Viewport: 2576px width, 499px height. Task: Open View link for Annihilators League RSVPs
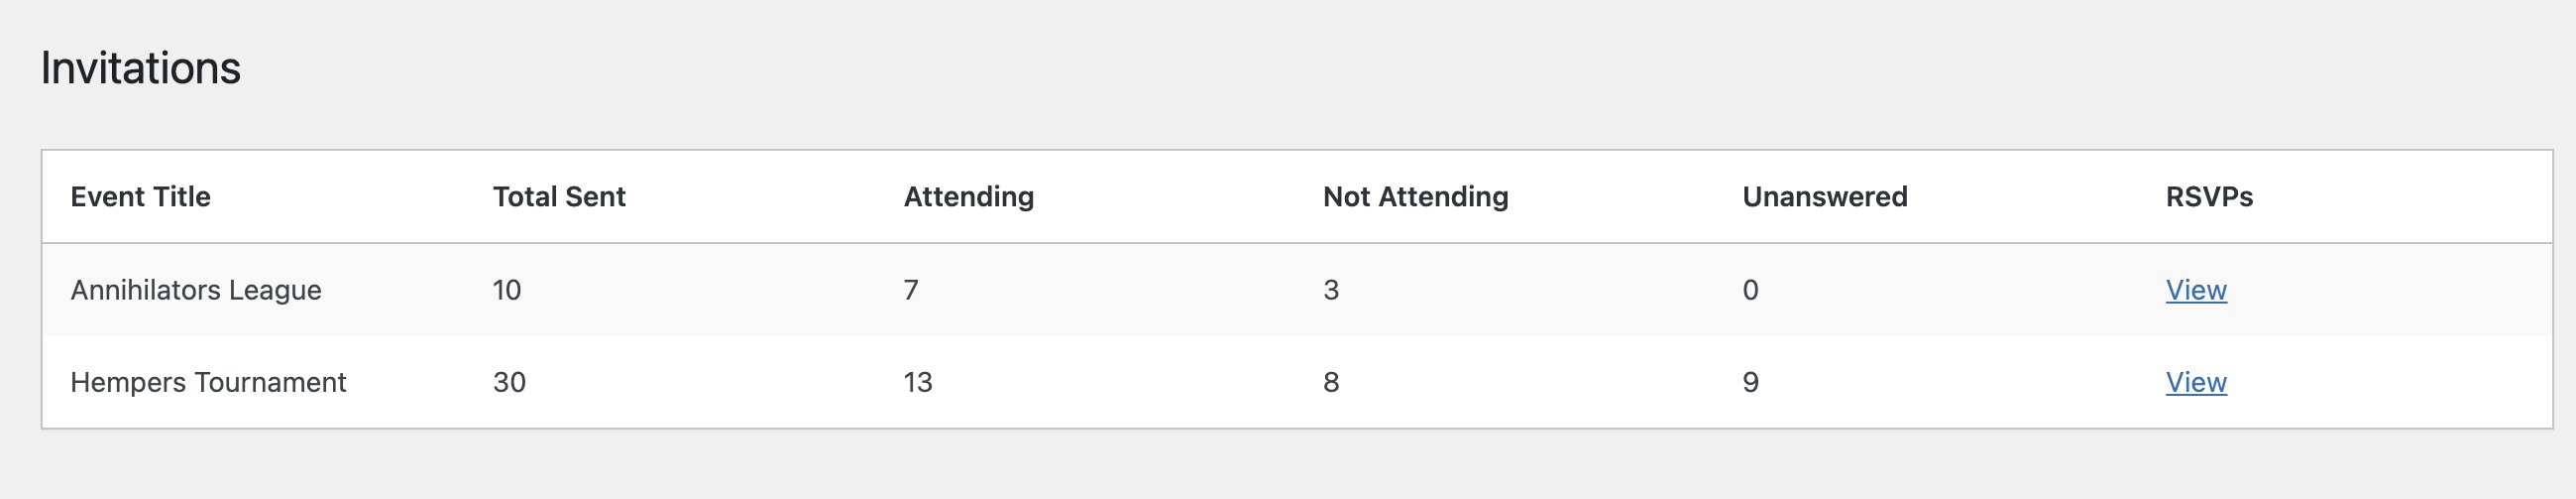[x=2195, y=290]
